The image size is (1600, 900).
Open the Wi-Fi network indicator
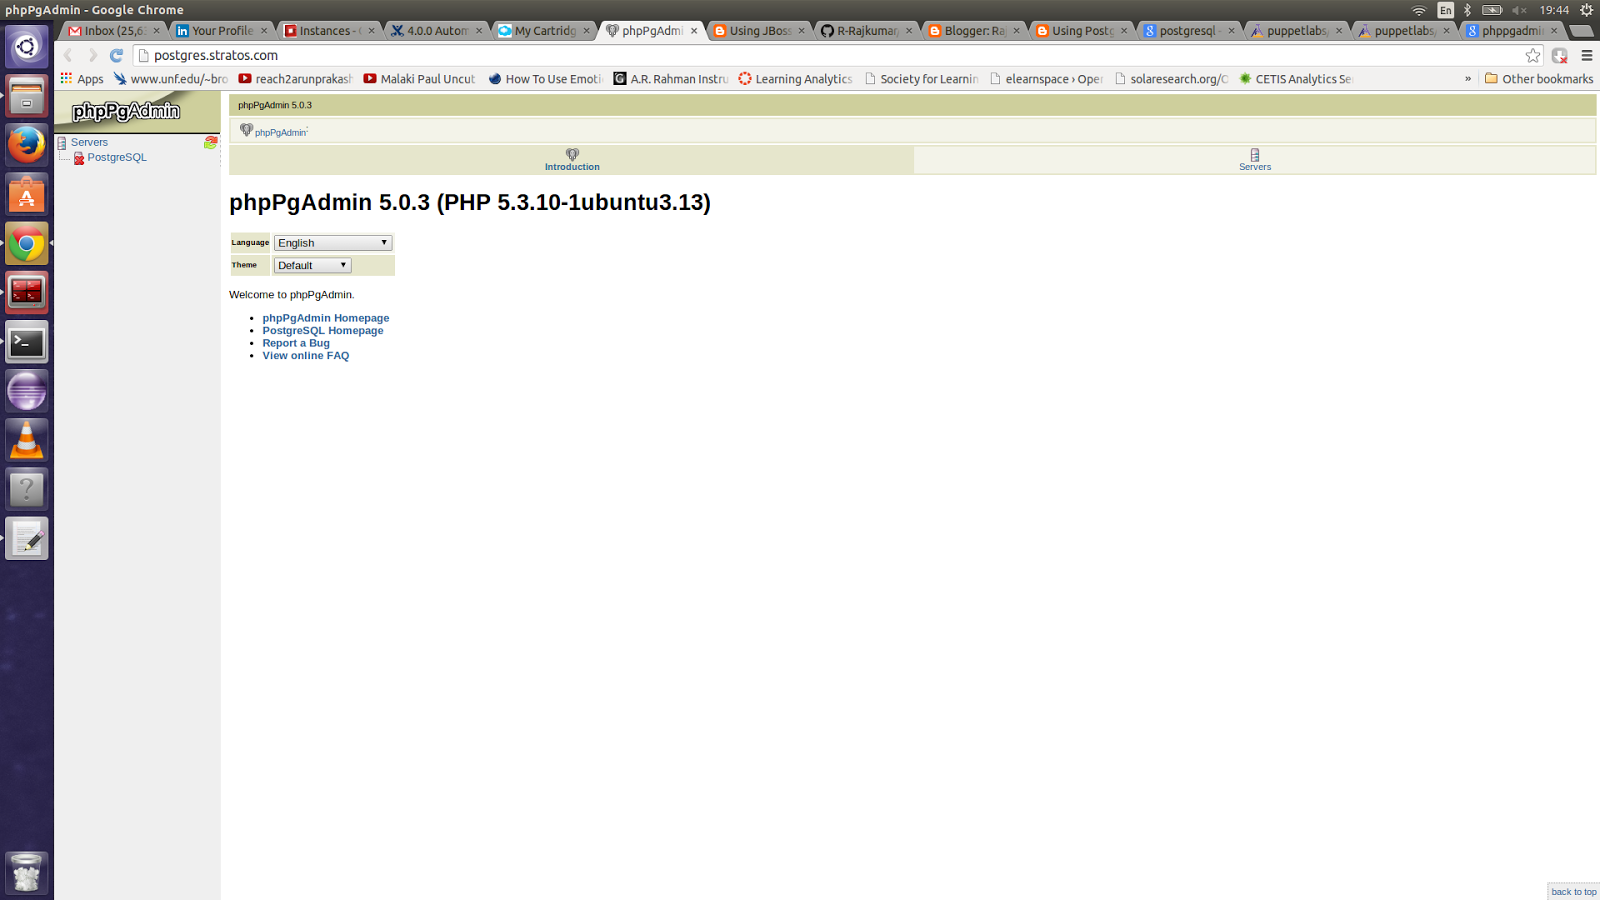coord(1418,10)
